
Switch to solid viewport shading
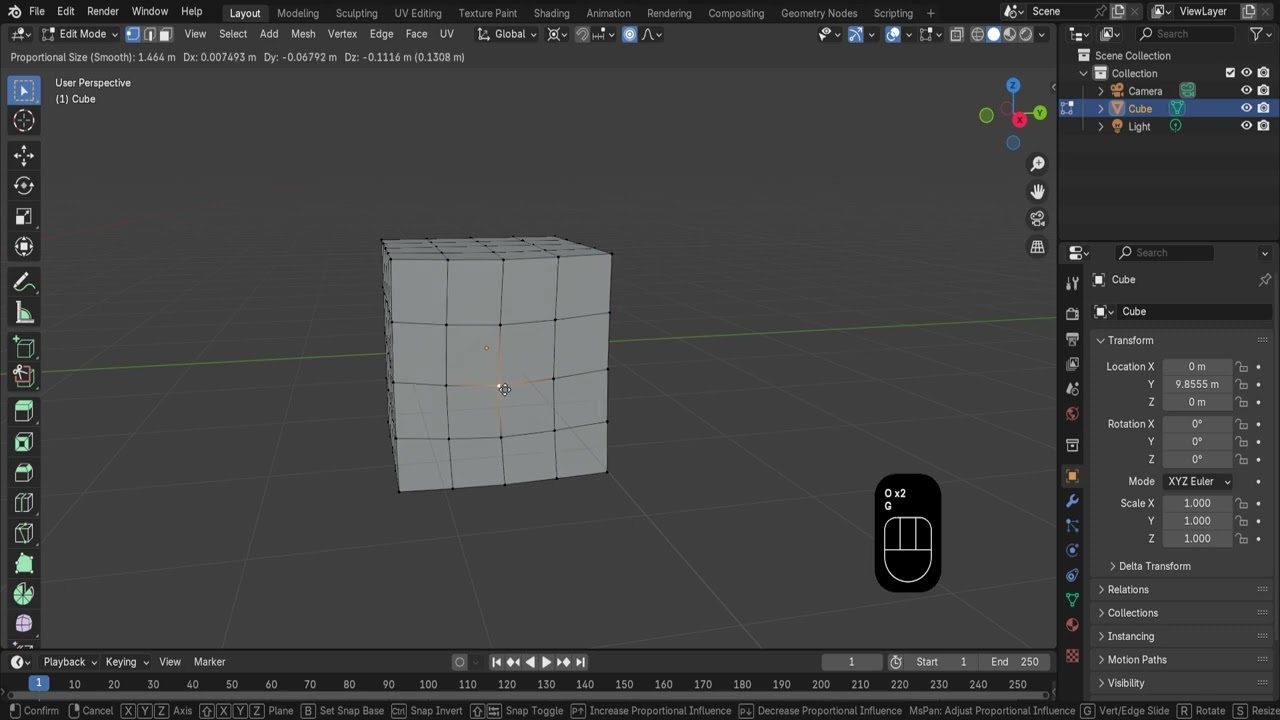[993, 34]
